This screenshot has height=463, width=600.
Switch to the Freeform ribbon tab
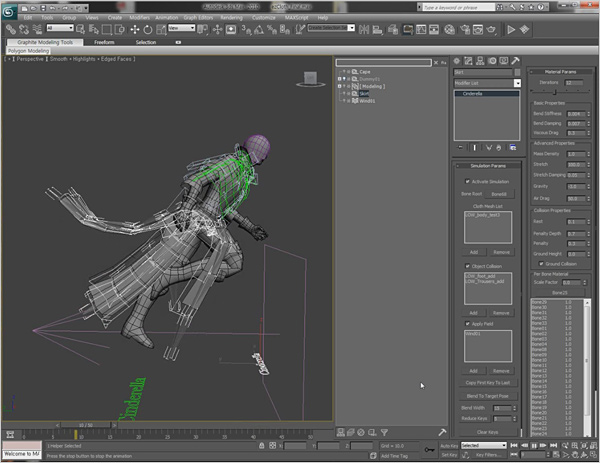point(104,42)
